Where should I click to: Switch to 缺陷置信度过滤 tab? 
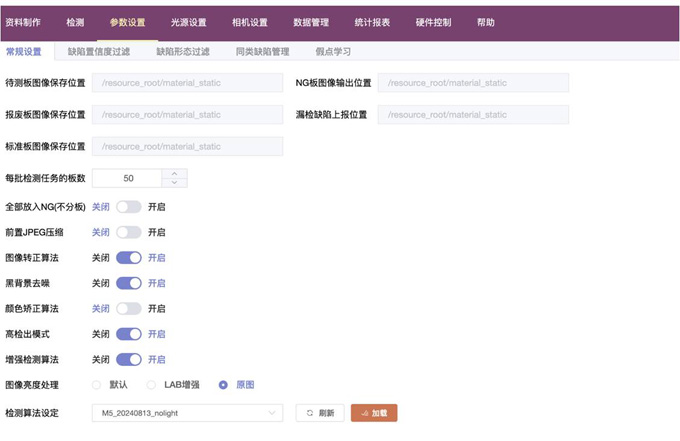tap(98, 51)
